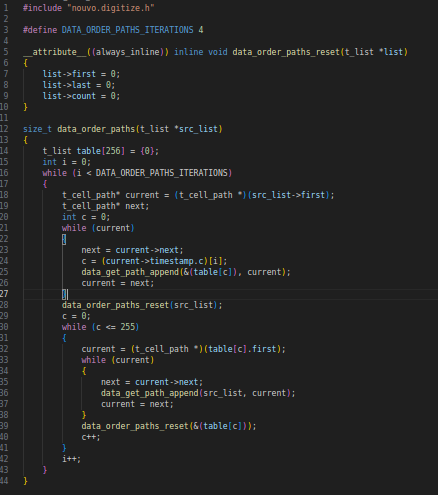Click the "nouvo.digitize.h" include string
The height and width of the screenshot is (495, 438).
[111, 8]
